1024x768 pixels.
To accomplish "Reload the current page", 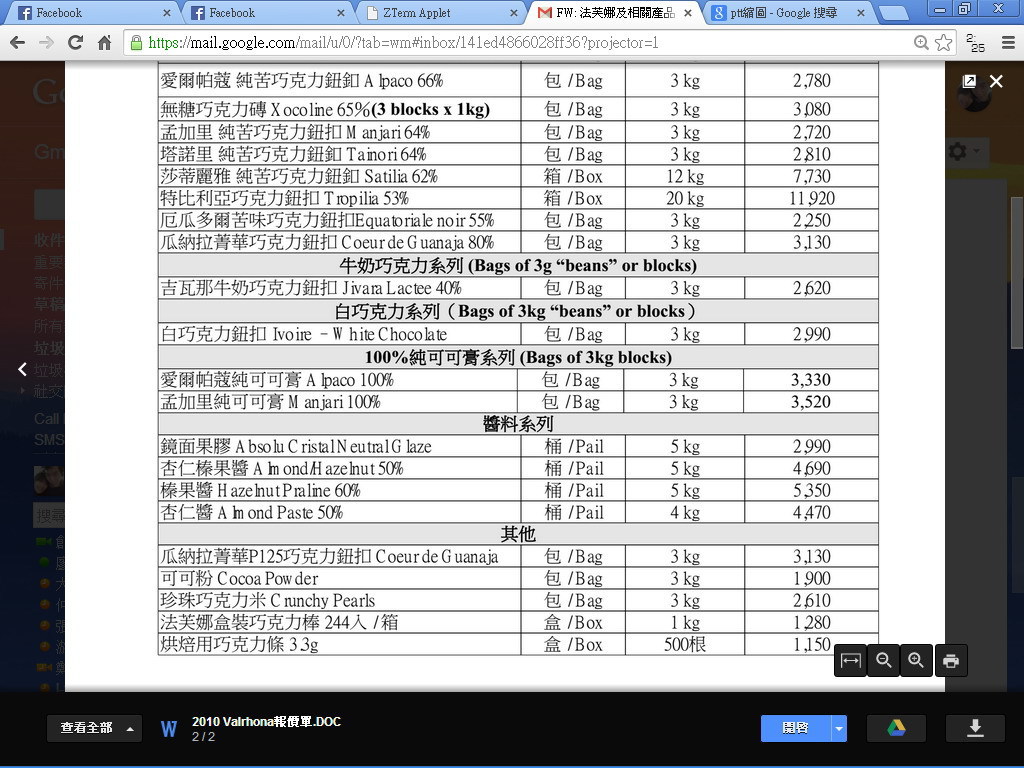I will (x=76, y=43).
